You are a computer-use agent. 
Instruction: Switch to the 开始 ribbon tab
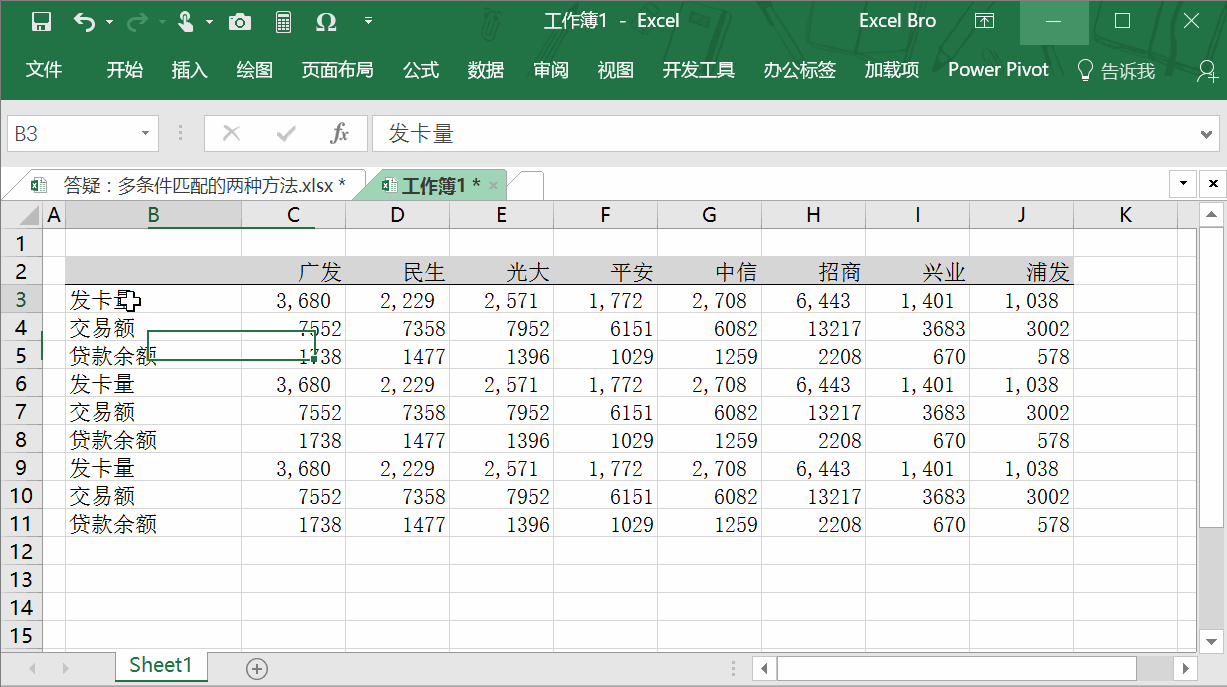point(125,70)
